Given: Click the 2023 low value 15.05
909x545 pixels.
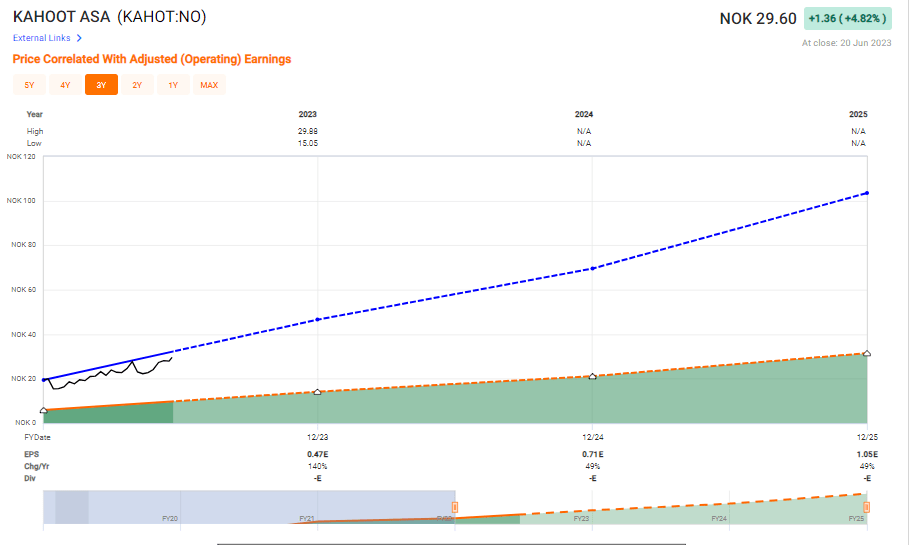Looking at the screenshot, I should (x=308, y=143).
